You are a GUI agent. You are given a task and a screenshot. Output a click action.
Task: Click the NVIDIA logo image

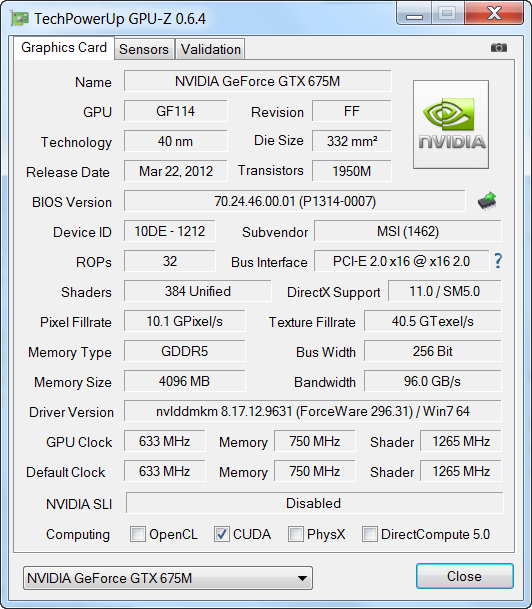[451, 125]
